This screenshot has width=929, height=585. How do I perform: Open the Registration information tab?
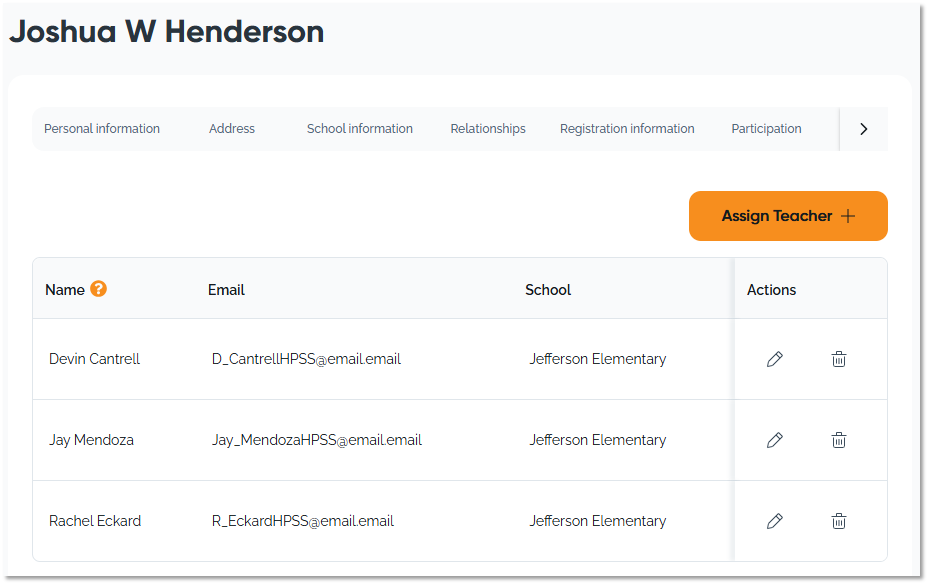click(627, 129)
